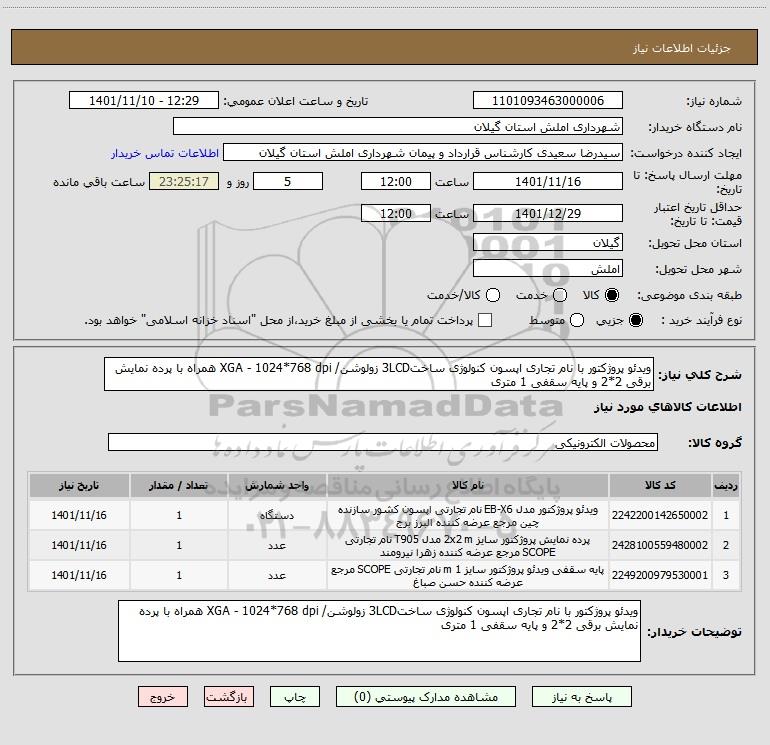Click the EB-X6 video projector item name
The width and height of the screenshot is (770, 745).
click(x=468, y=516)
